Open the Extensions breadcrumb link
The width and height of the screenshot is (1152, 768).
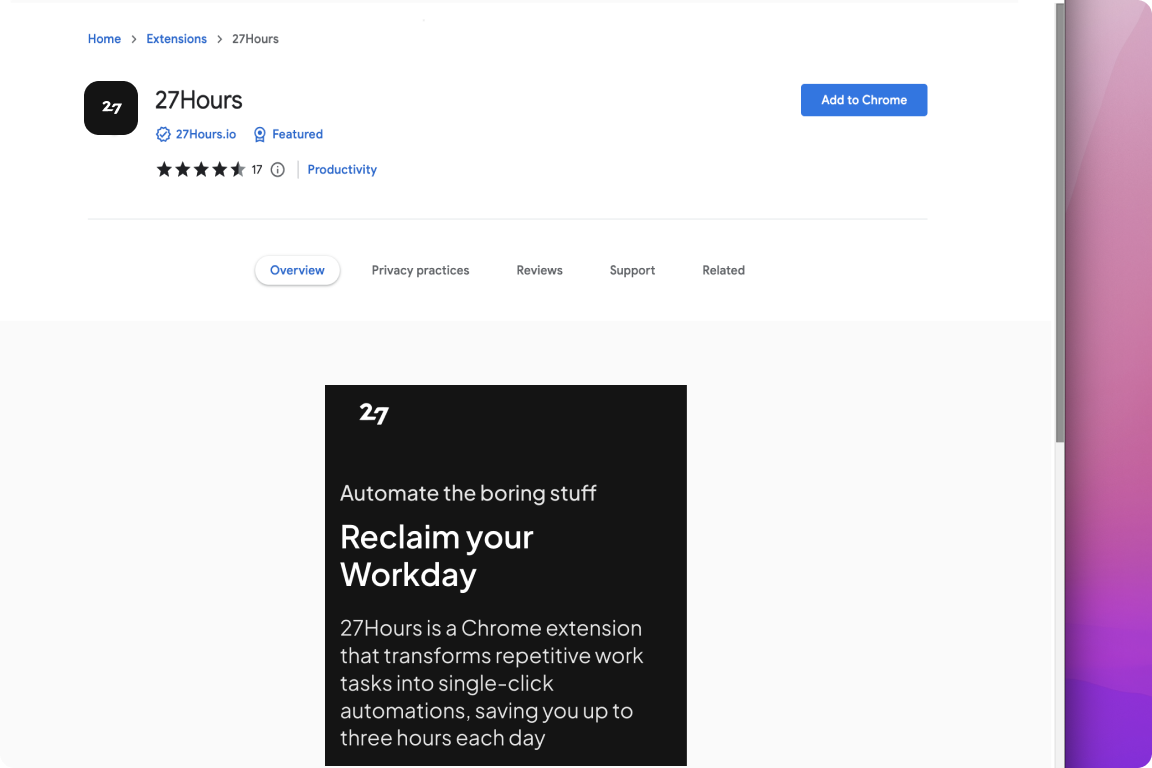coord(176,39)
